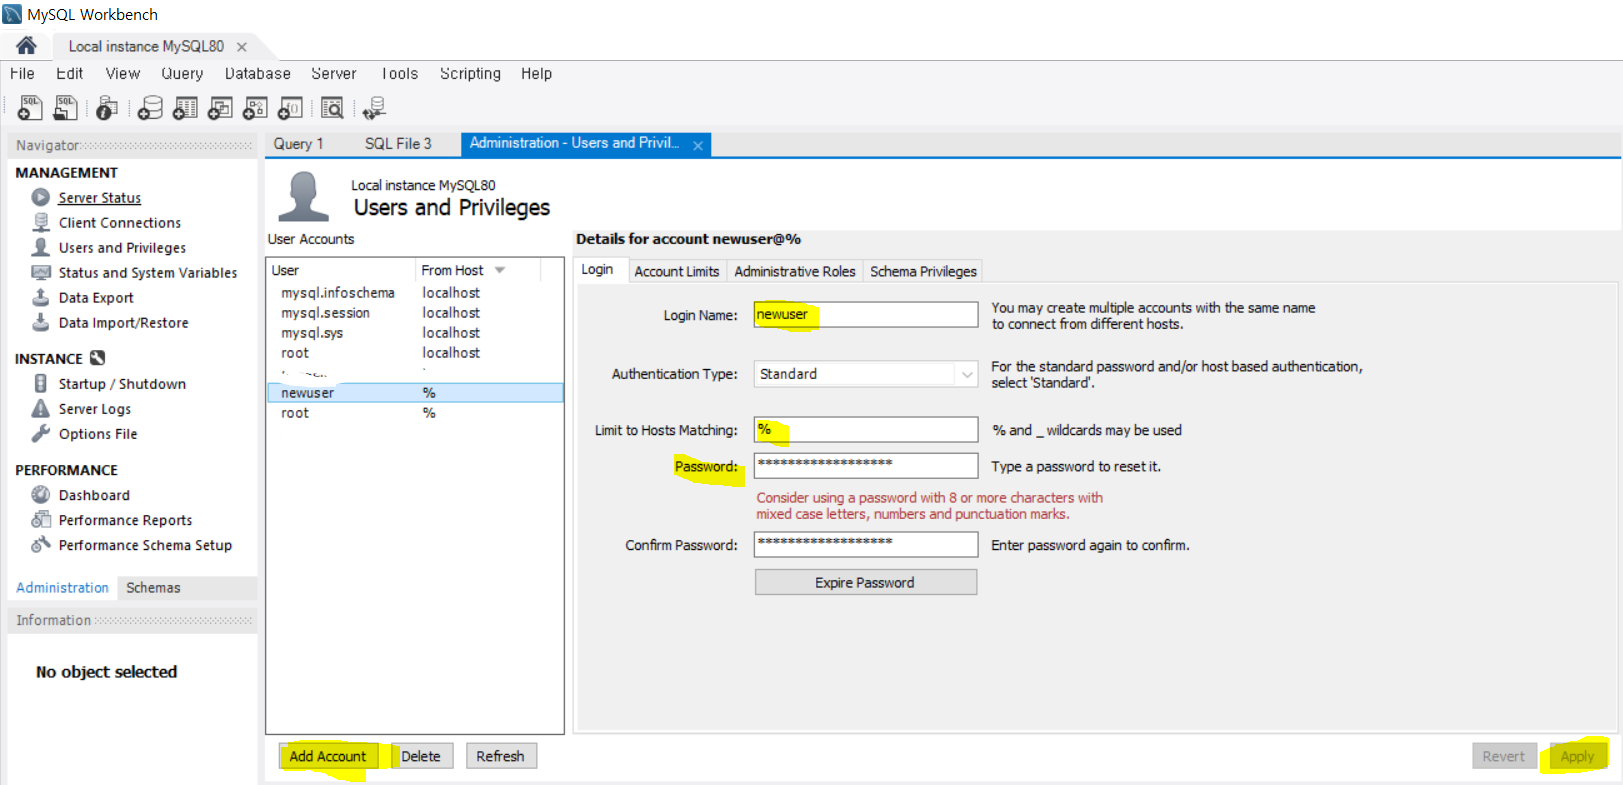Open the Schema Privileges tab
The width and height of the screenshot is (1623, 785).
[923, 271]
